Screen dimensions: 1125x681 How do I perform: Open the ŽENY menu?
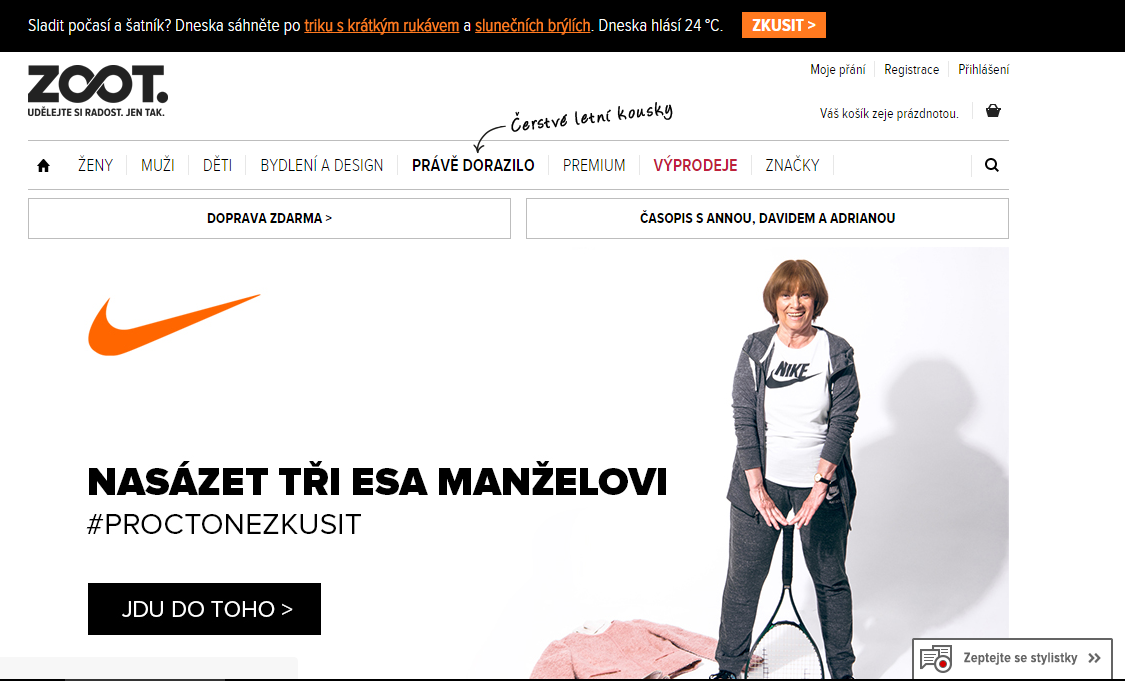click(x=95, y=166)
